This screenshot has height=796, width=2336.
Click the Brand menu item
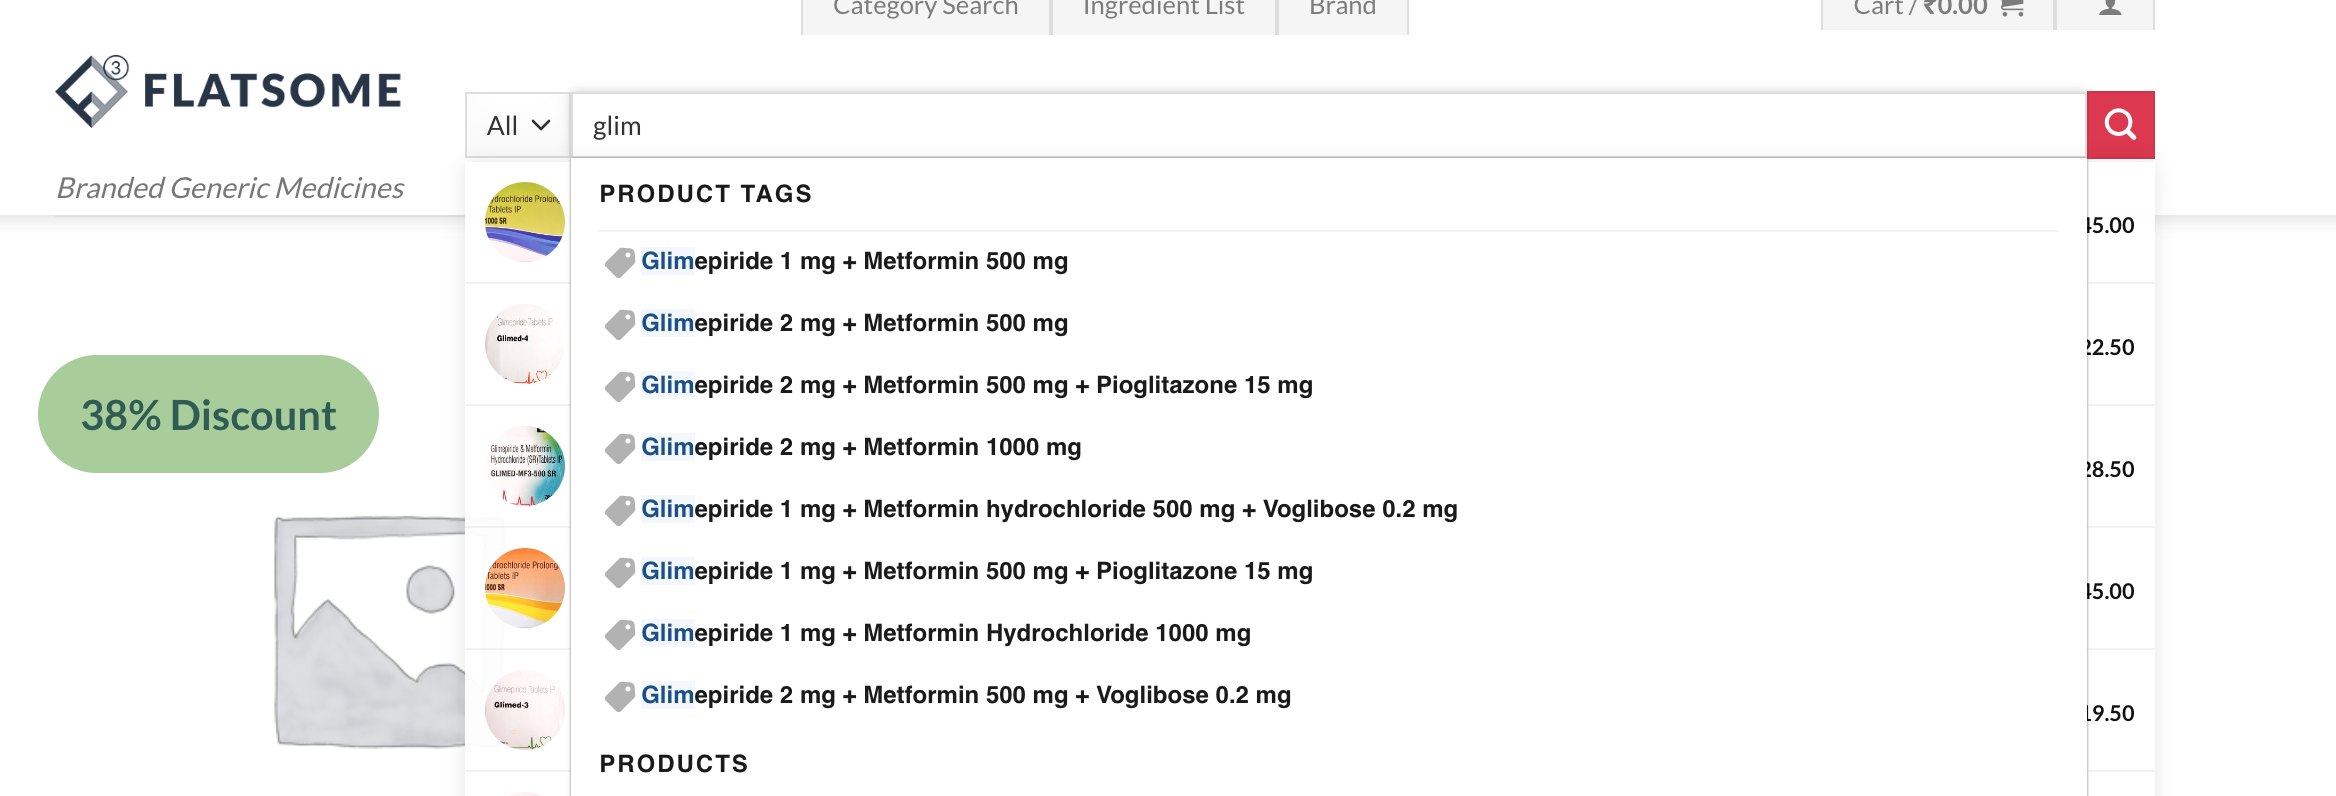[1341, 8]
